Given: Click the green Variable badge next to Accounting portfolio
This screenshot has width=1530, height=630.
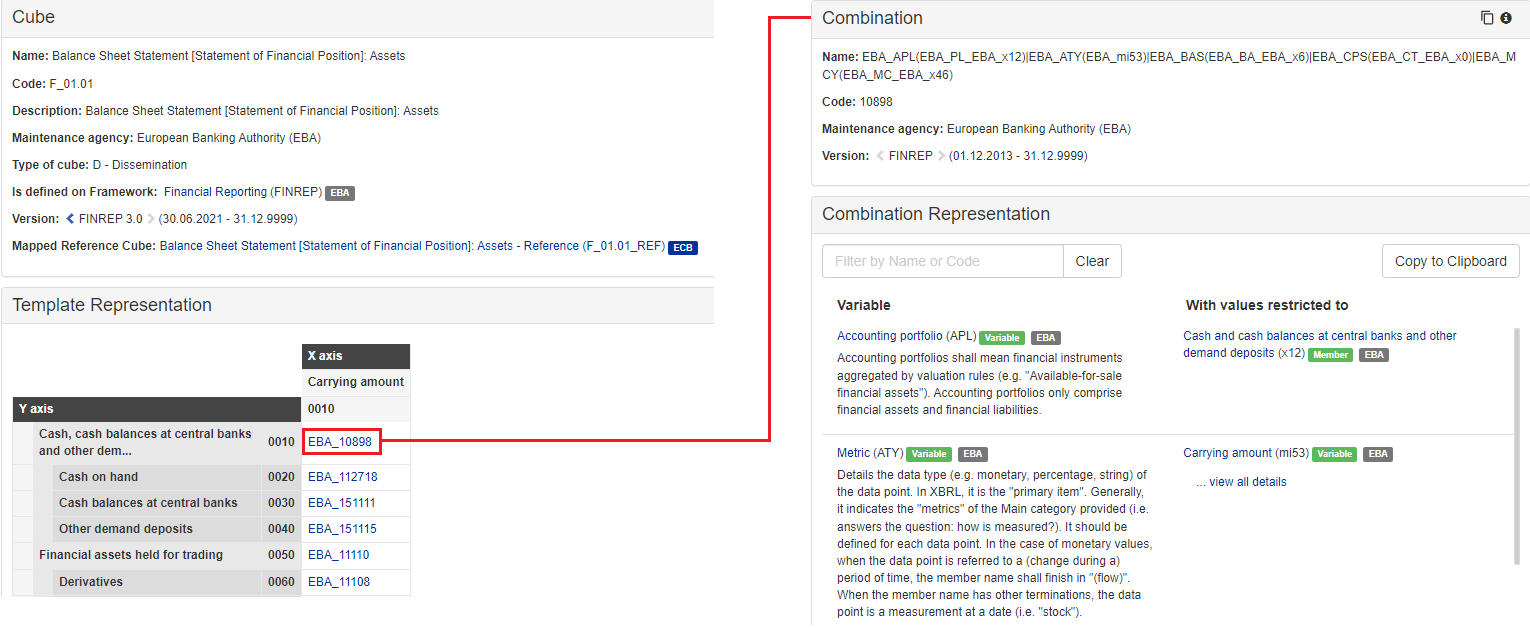Looking at the screenshot, I should tap(1002, 338).
